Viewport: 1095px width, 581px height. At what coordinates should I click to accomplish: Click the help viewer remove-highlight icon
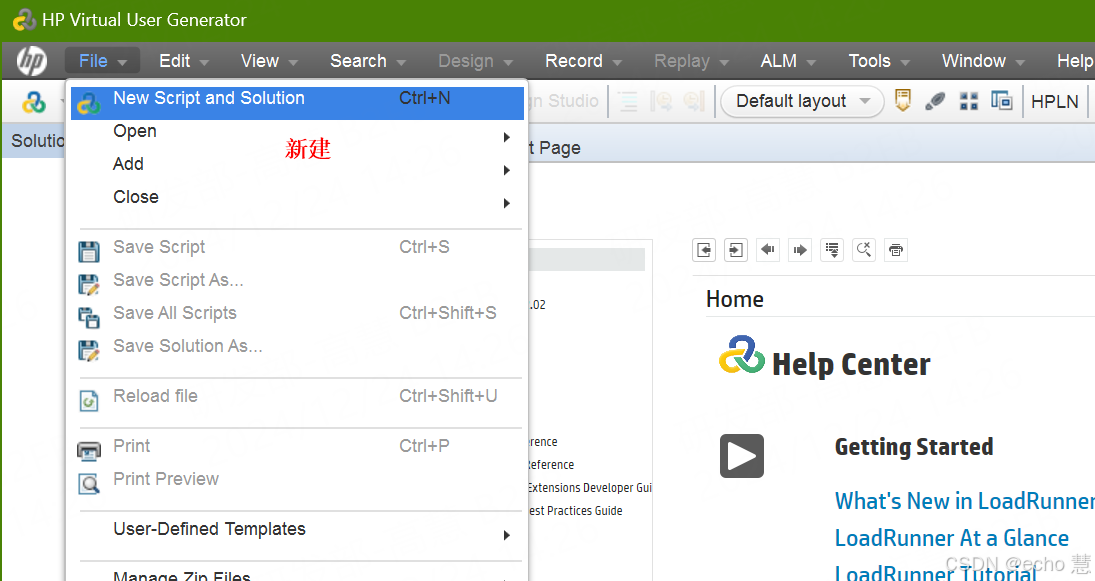pos(864,249)
